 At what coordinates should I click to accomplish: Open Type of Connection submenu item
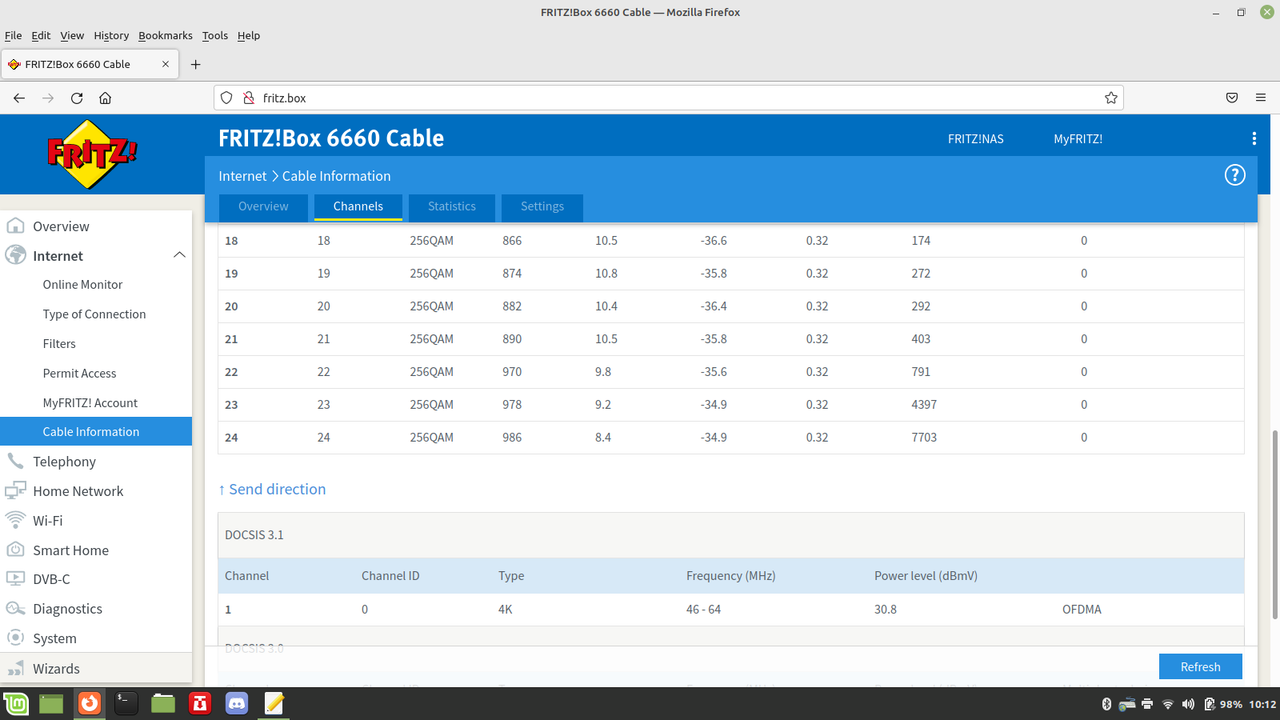point(96,314)
